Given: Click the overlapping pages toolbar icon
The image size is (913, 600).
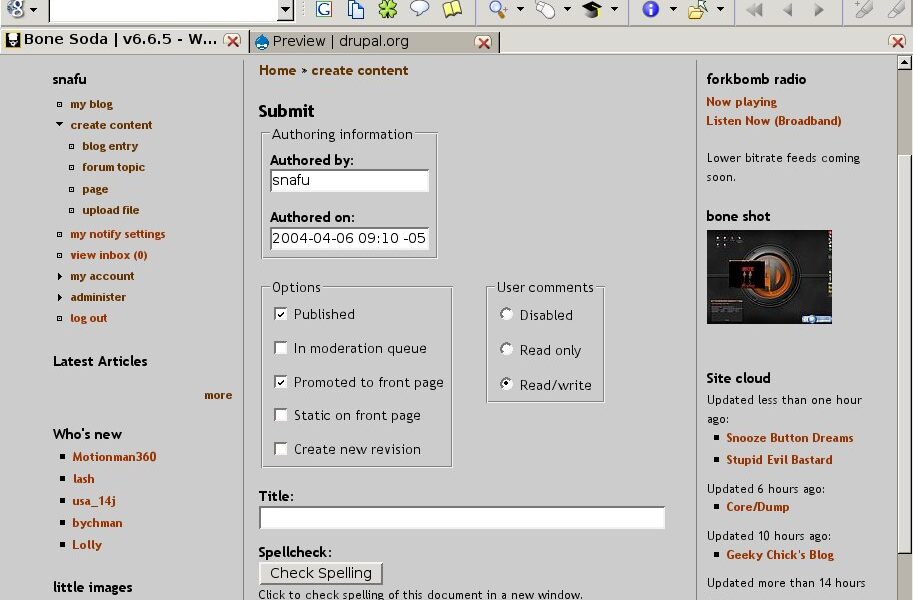Looking at the screenshot, I should (356, 10).
